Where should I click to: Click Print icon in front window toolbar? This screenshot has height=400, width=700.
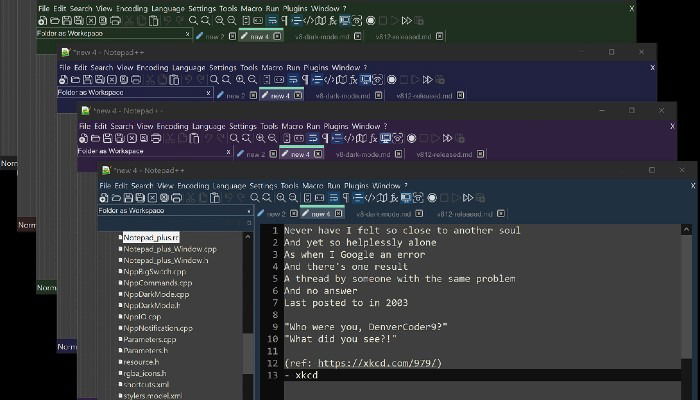pyautogui.click(x=176, y=198)
